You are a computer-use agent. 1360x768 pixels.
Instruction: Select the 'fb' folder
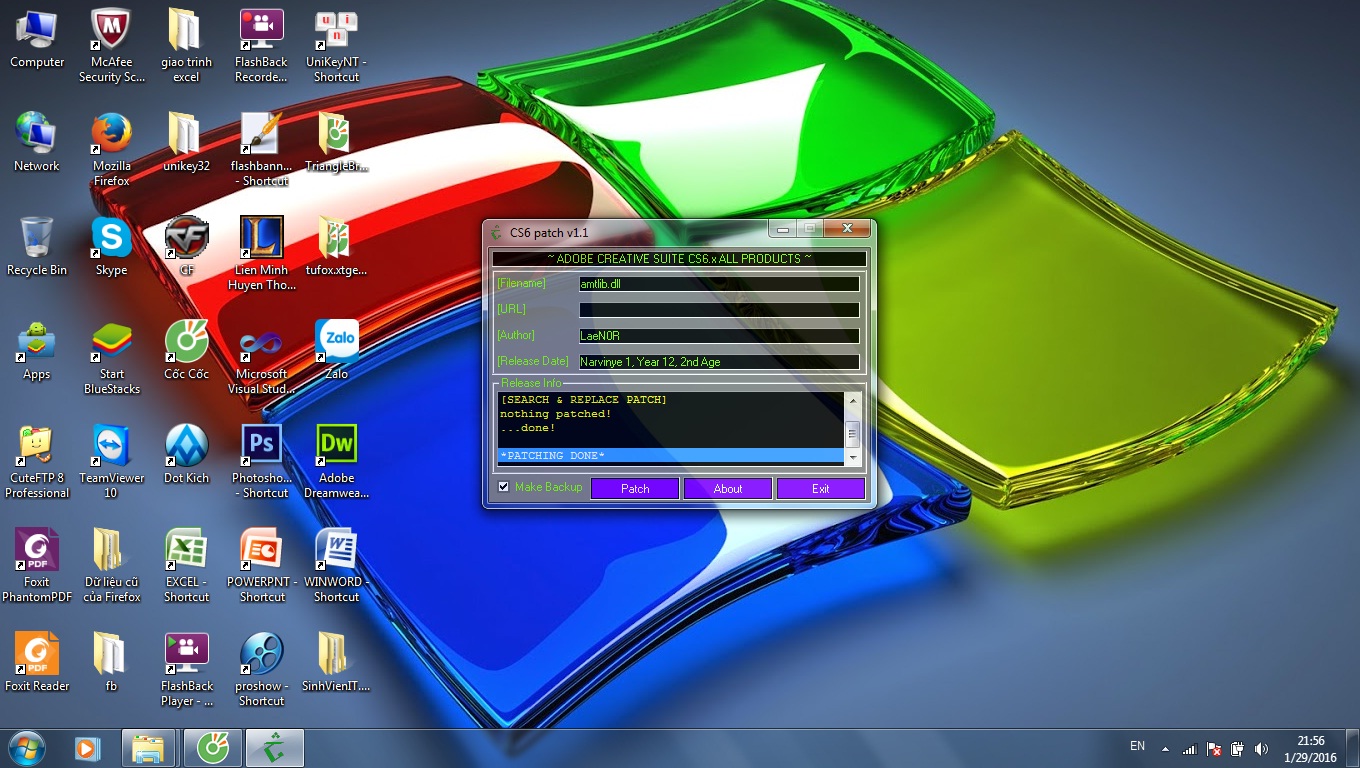pyautogui.click(x=111, y=663)
